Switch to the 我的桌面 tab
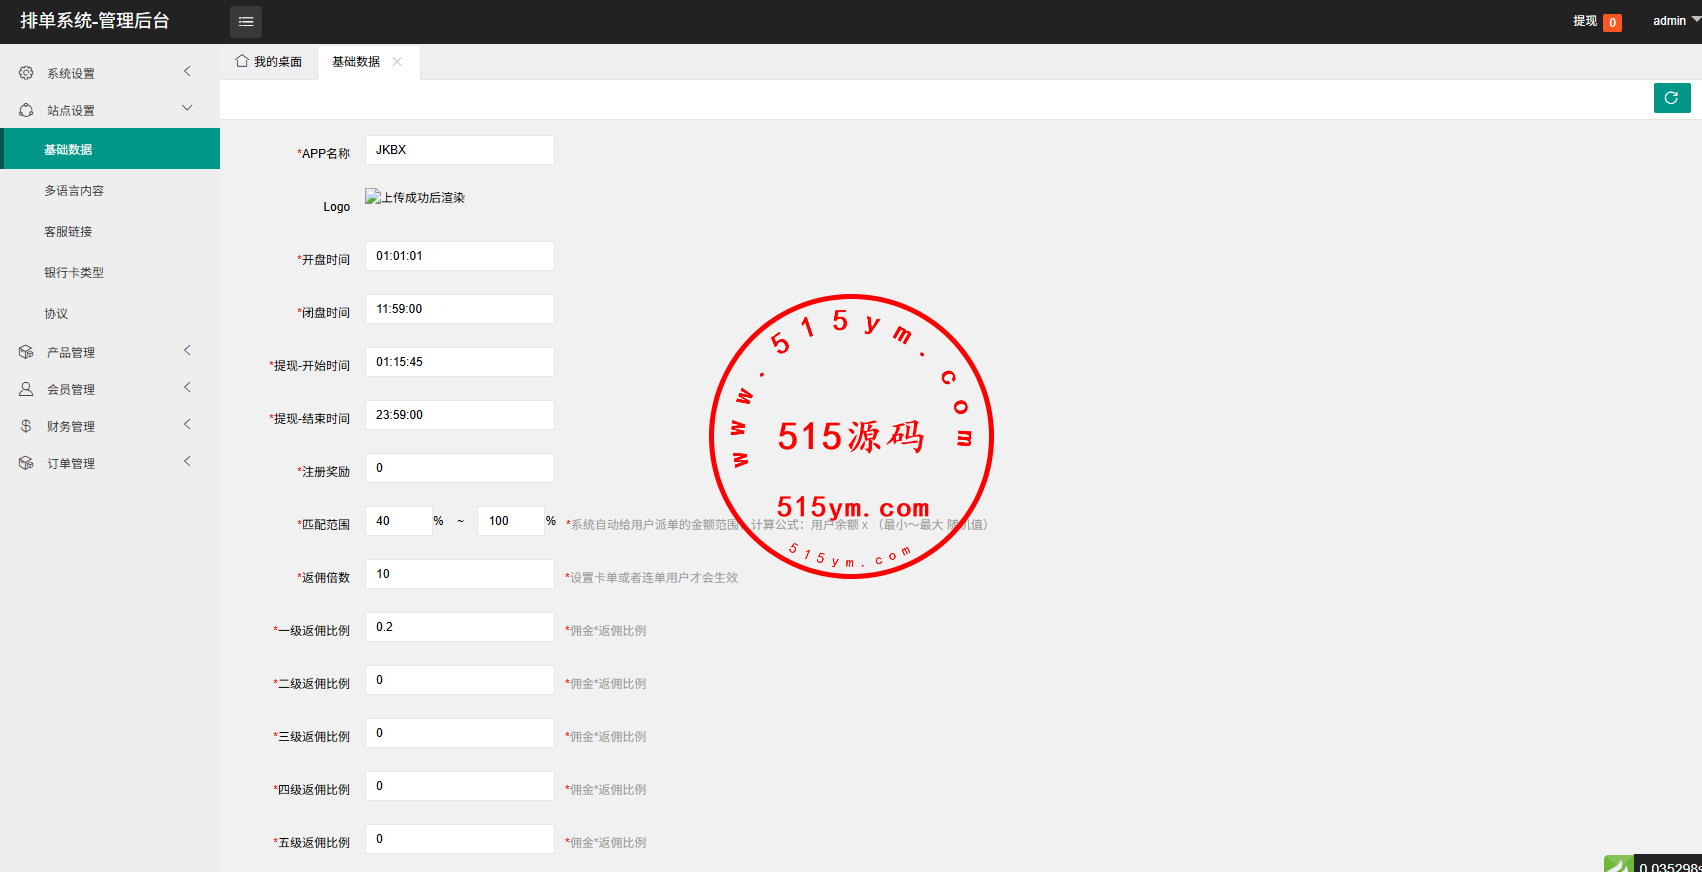1702x872 pixels. click(x=269, y=62)
